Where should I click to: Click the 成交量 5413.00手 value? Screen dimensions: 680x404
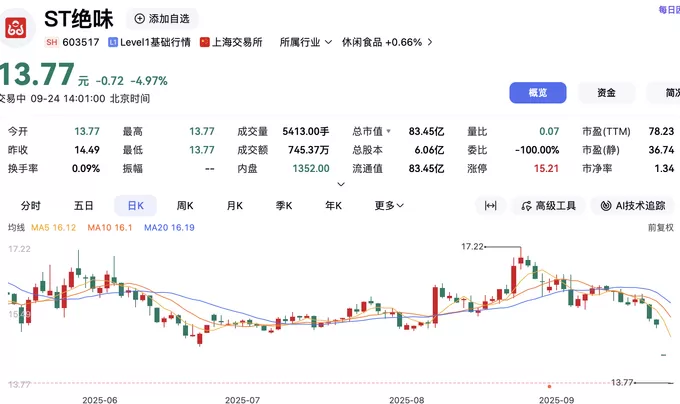pyautogui.click(x=306, y=131)
